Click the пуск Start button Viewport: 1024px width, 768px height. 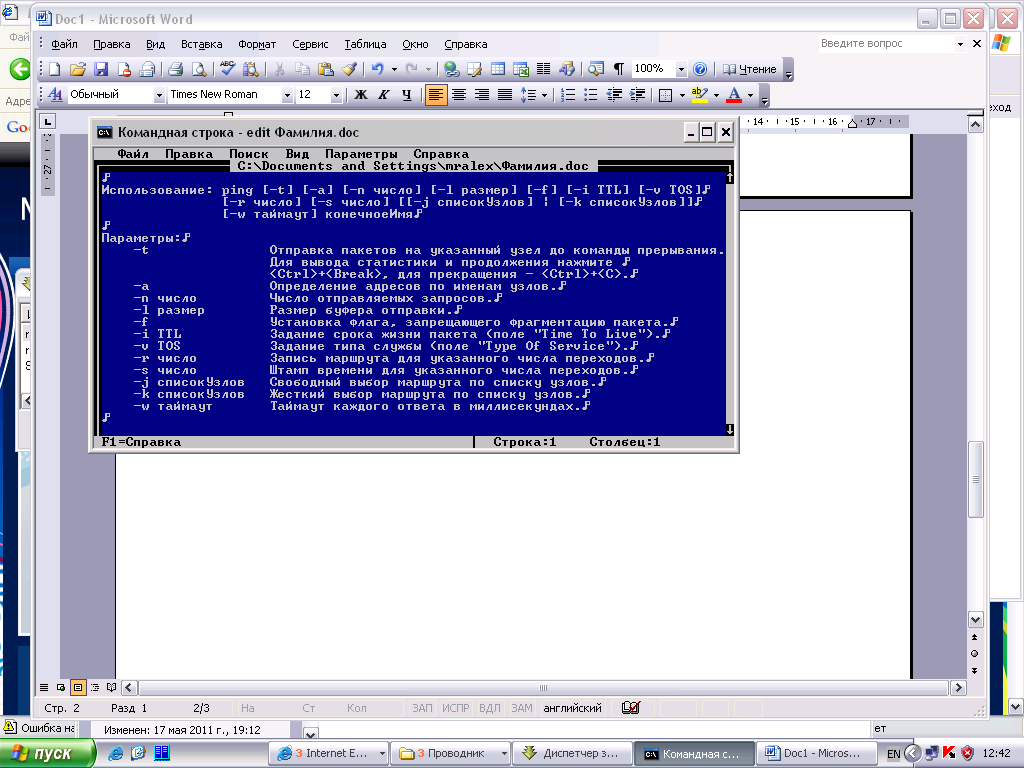tap(46, 754)
